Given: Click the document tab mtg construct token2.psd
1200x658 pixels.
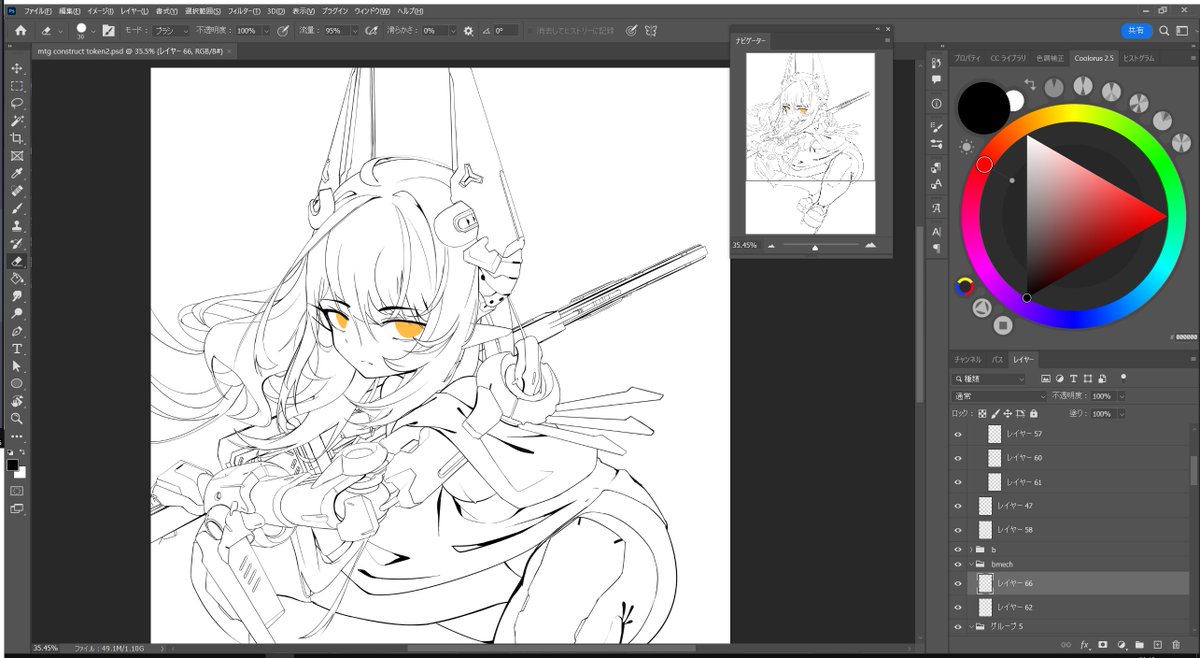Looking at the screenshot, I should tap(136, 50).
